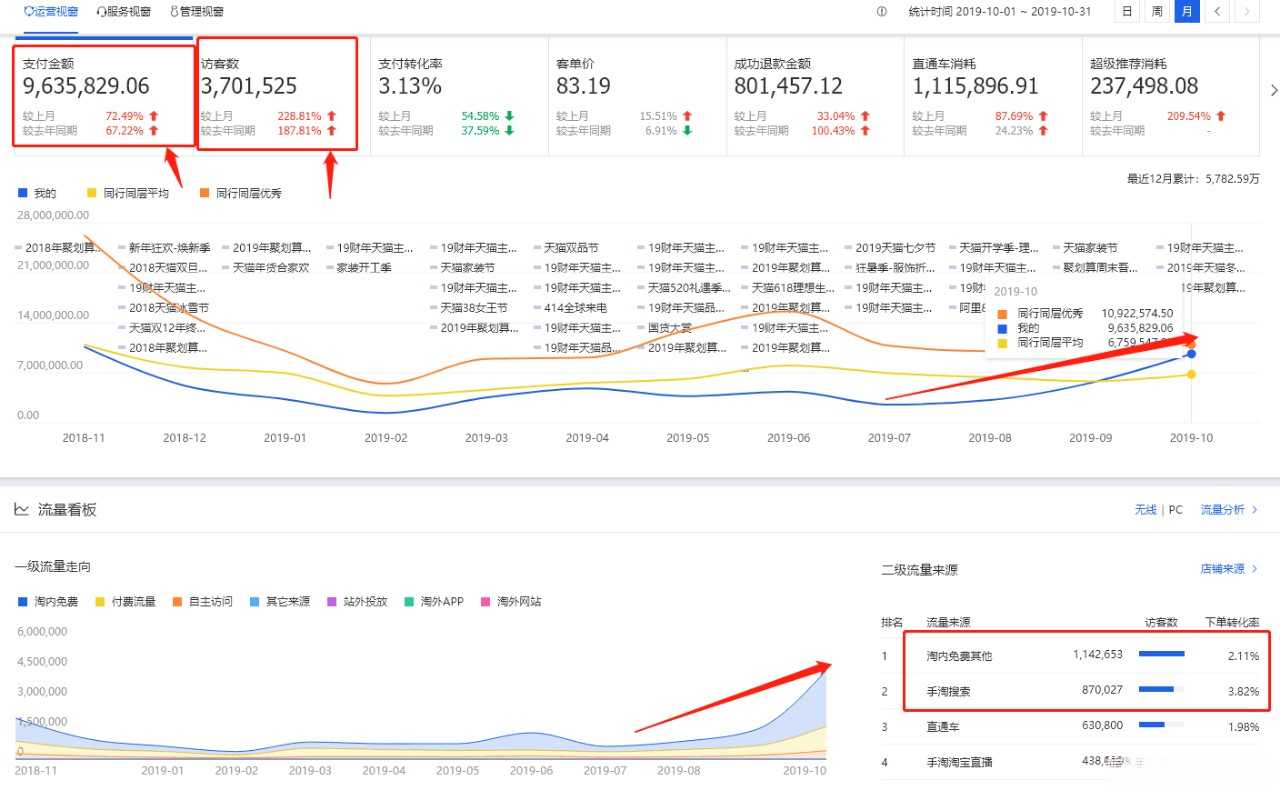Go to next period with right arrow
The height and width of the screenshot is (791, 1280).
1246,12
